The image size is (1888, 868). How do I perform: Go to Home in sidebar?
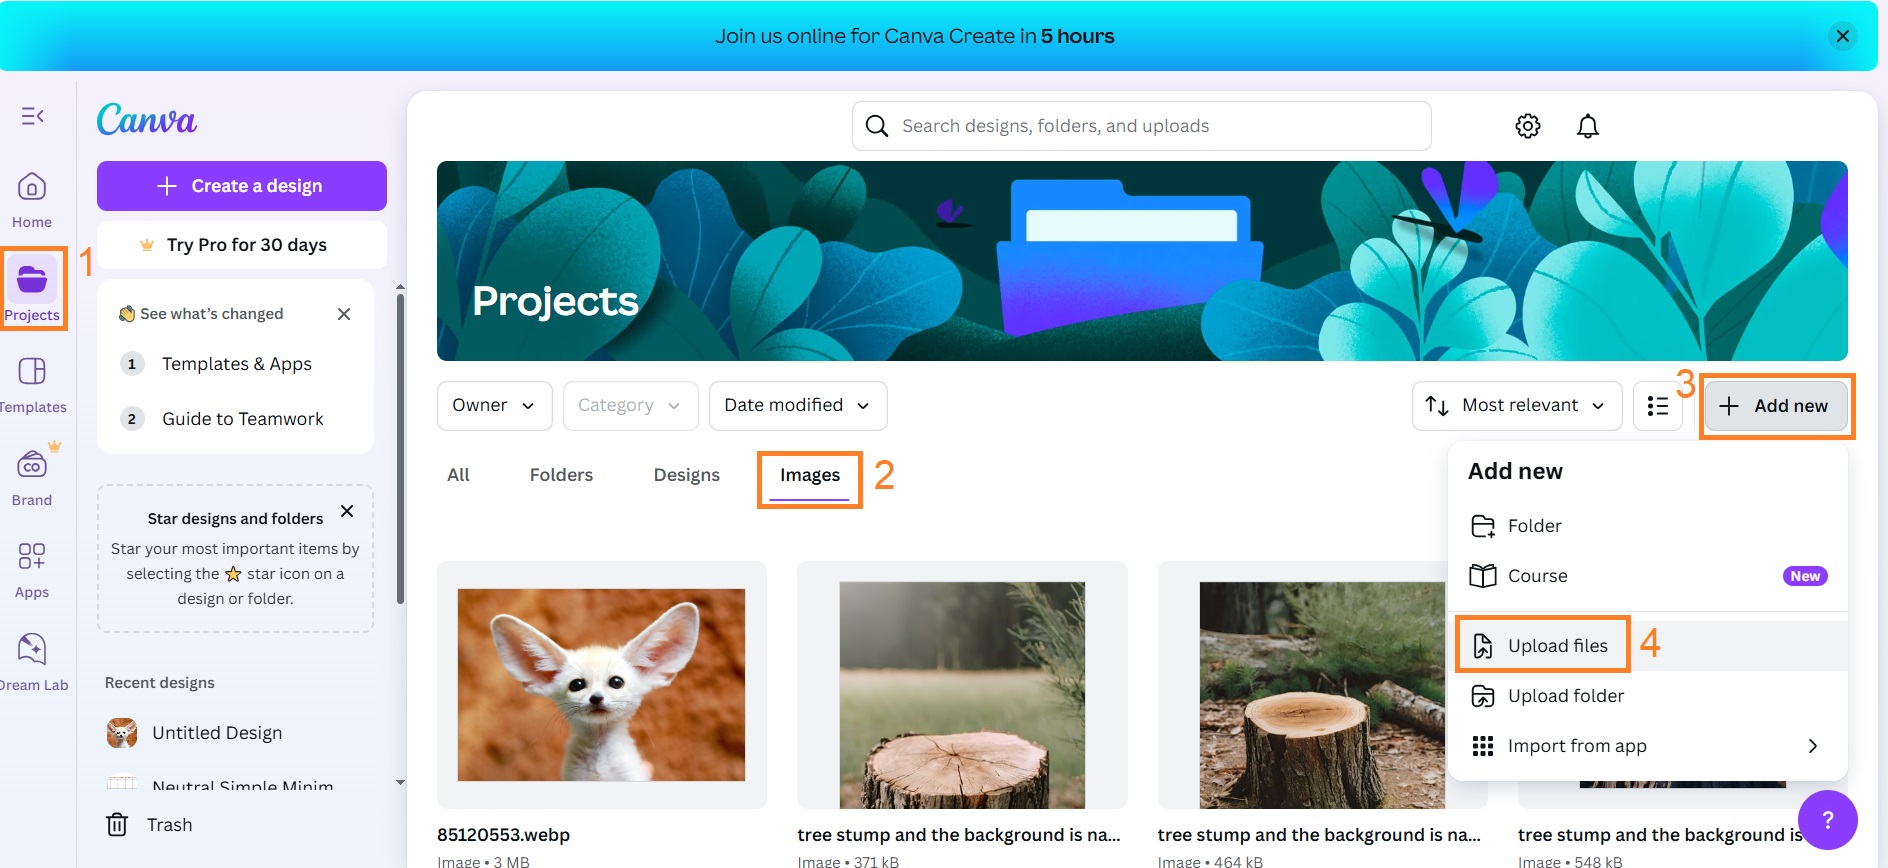pos(32,200)
